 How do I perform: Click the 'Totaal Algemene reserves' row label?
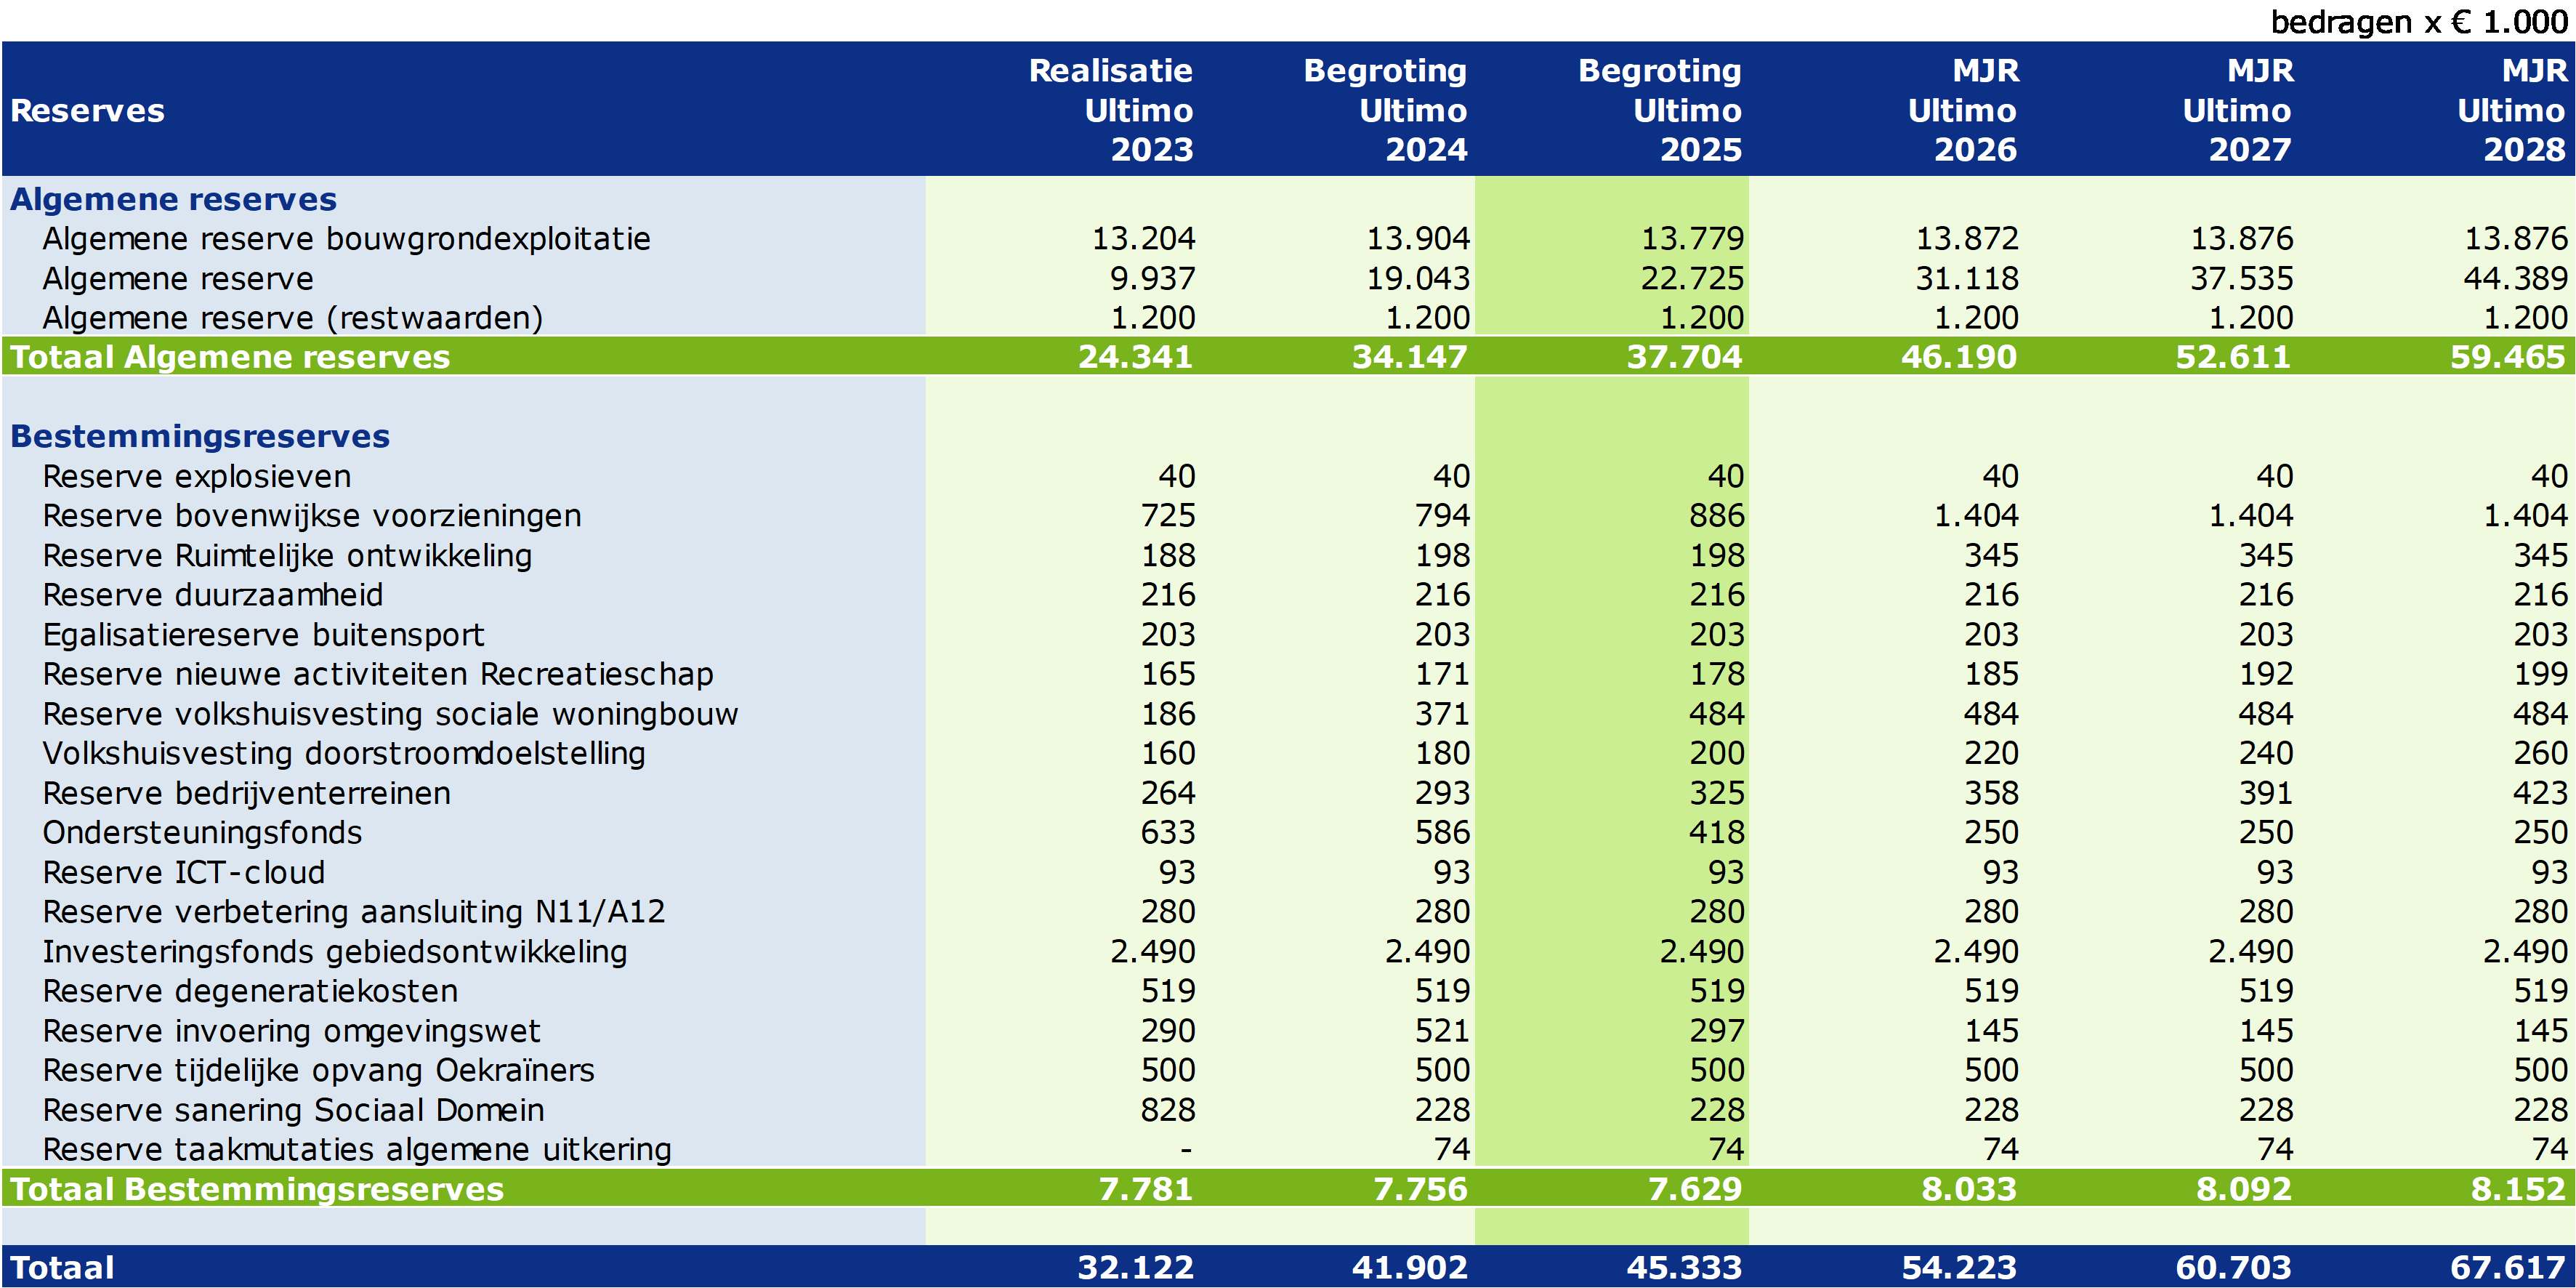tap(230, 357)
